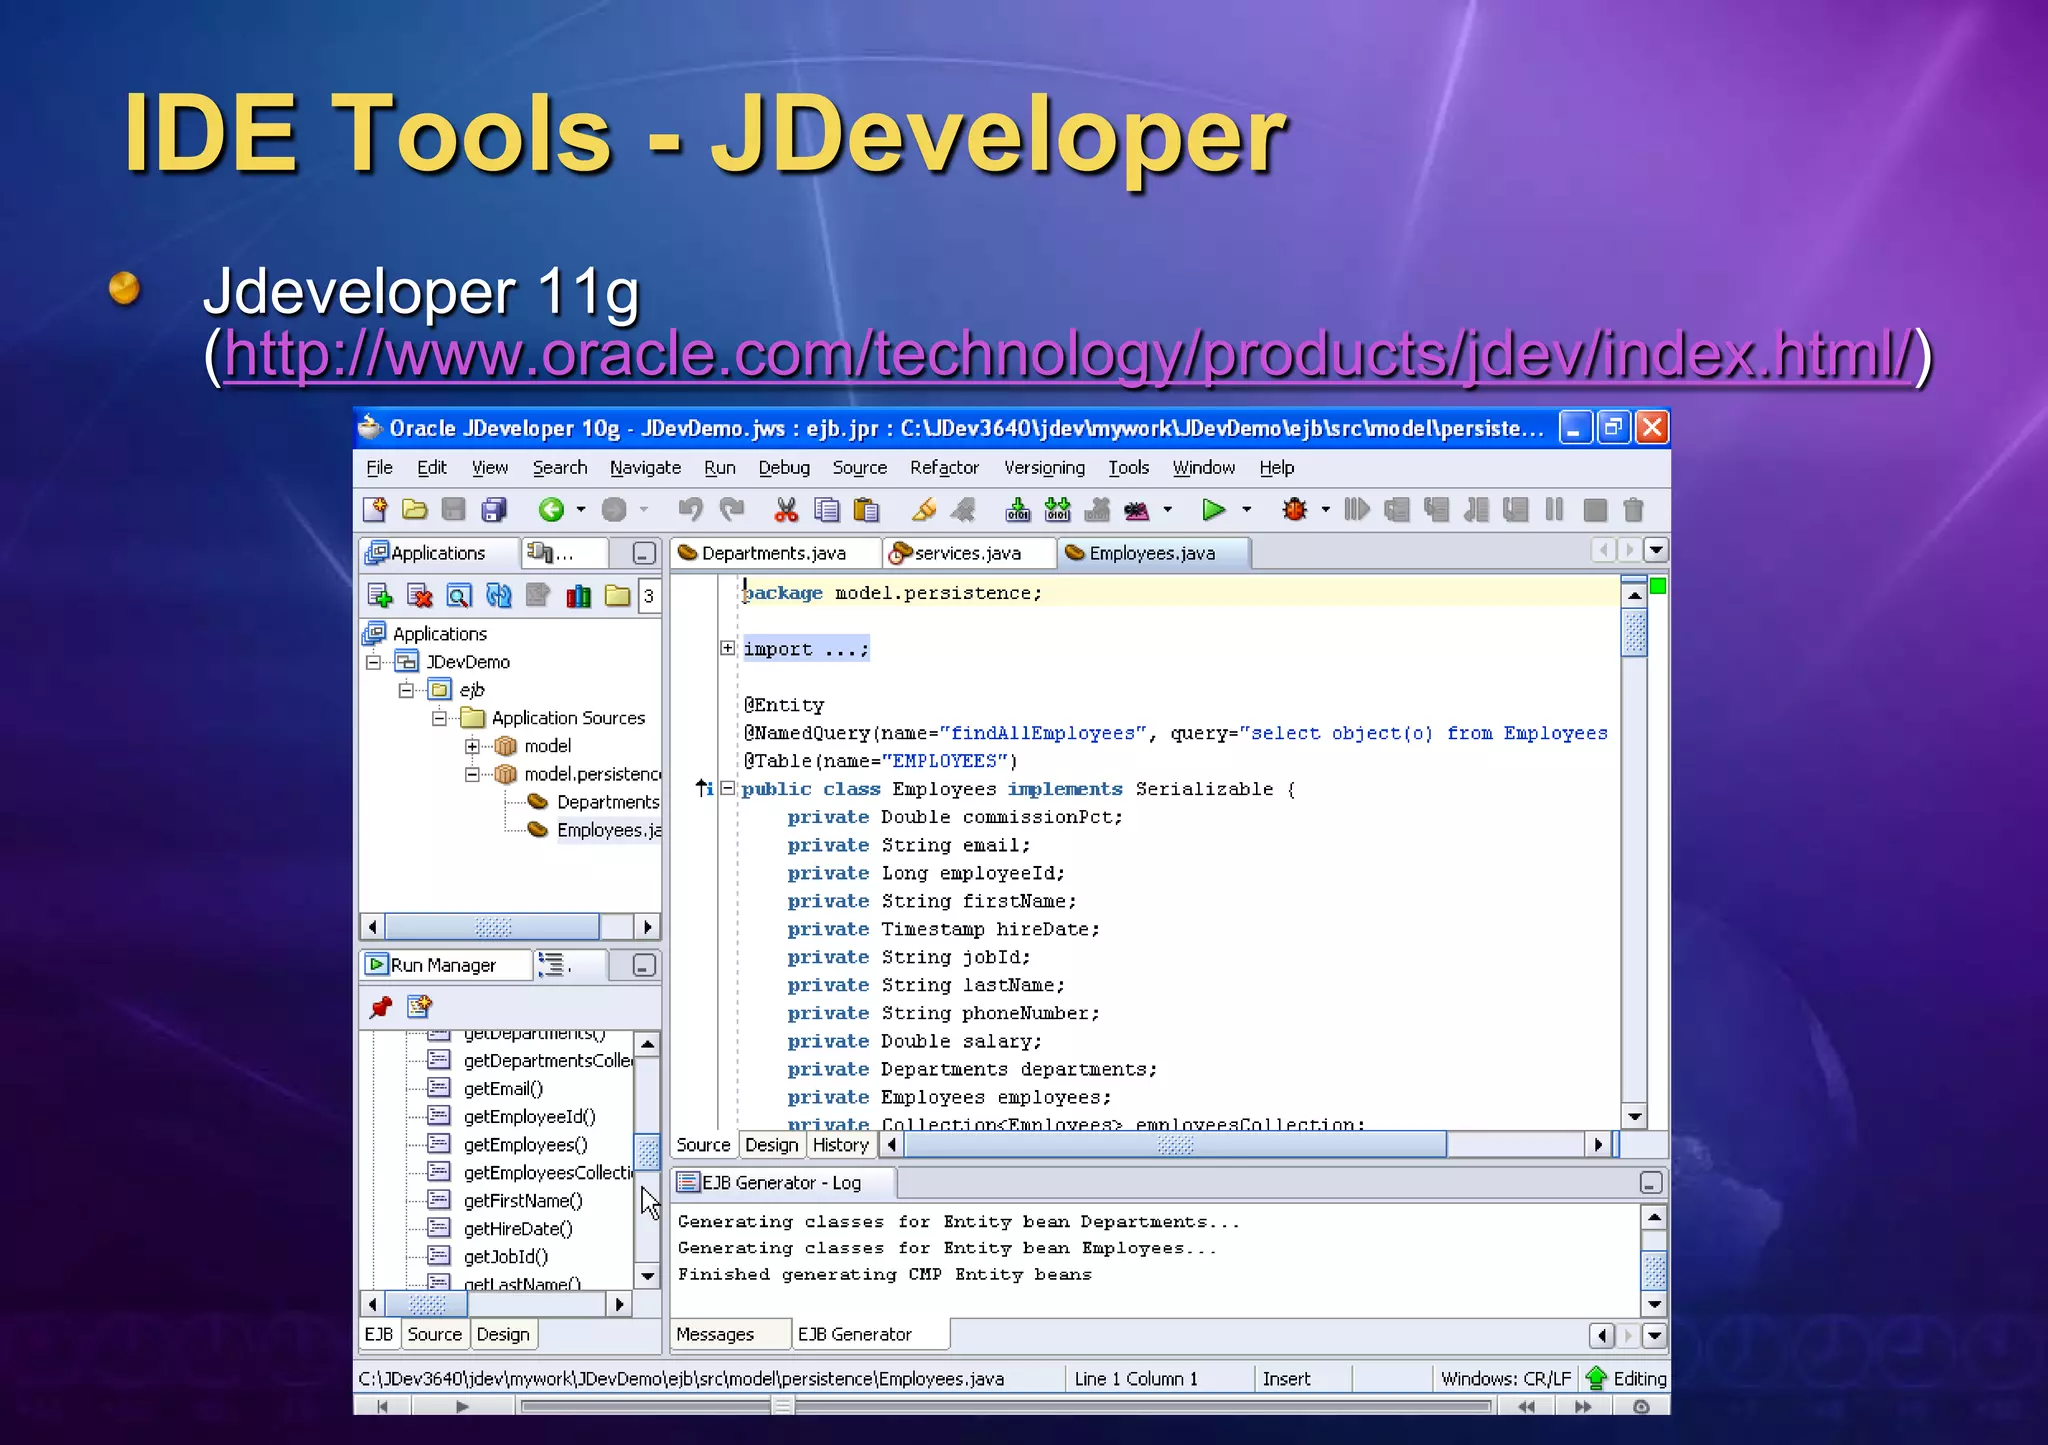The height and width of the screenshot is (1445, 2048).
Task: Minimize the EJB Generator Log panel
Action: click(x=1651, y=1183)
